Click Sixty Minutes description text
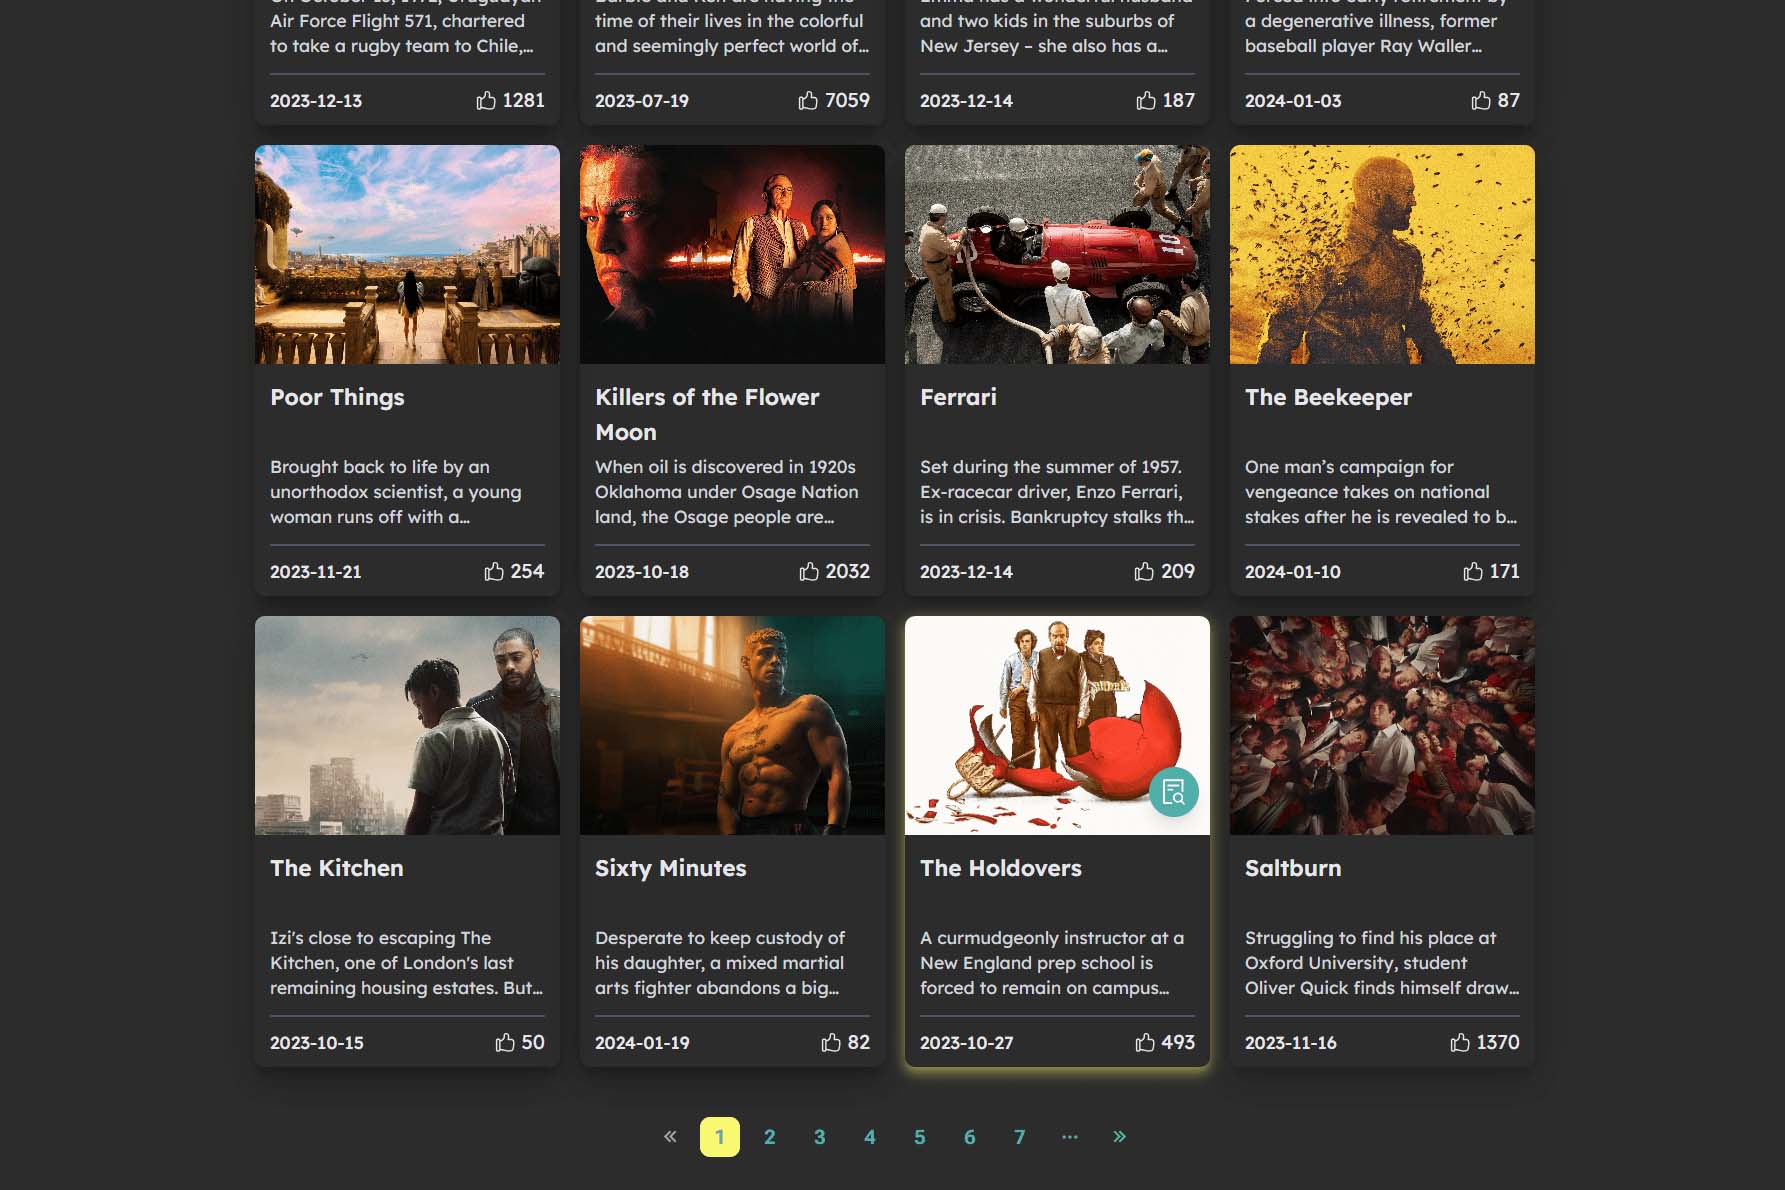The height and width of the screenshot is (1190, 1785). coord(720,963)
